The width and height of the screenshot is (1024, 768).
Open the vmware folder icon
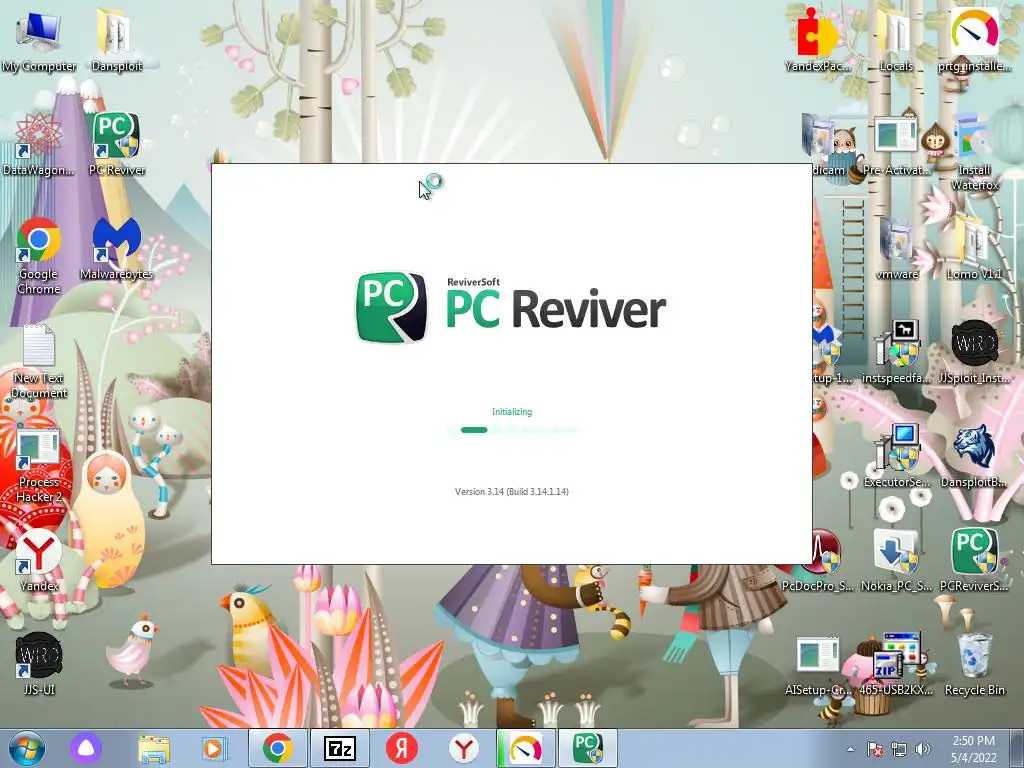coord(896,249)
